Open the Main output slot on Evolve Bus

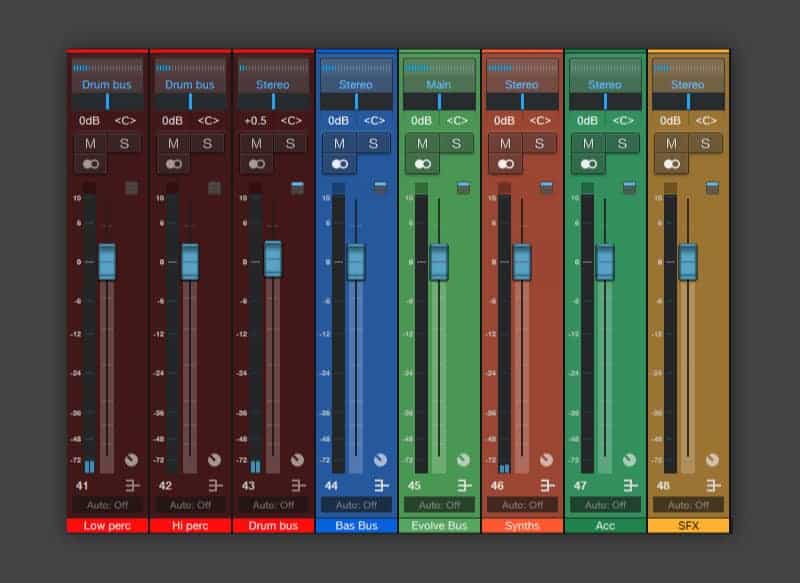[438, 84]
